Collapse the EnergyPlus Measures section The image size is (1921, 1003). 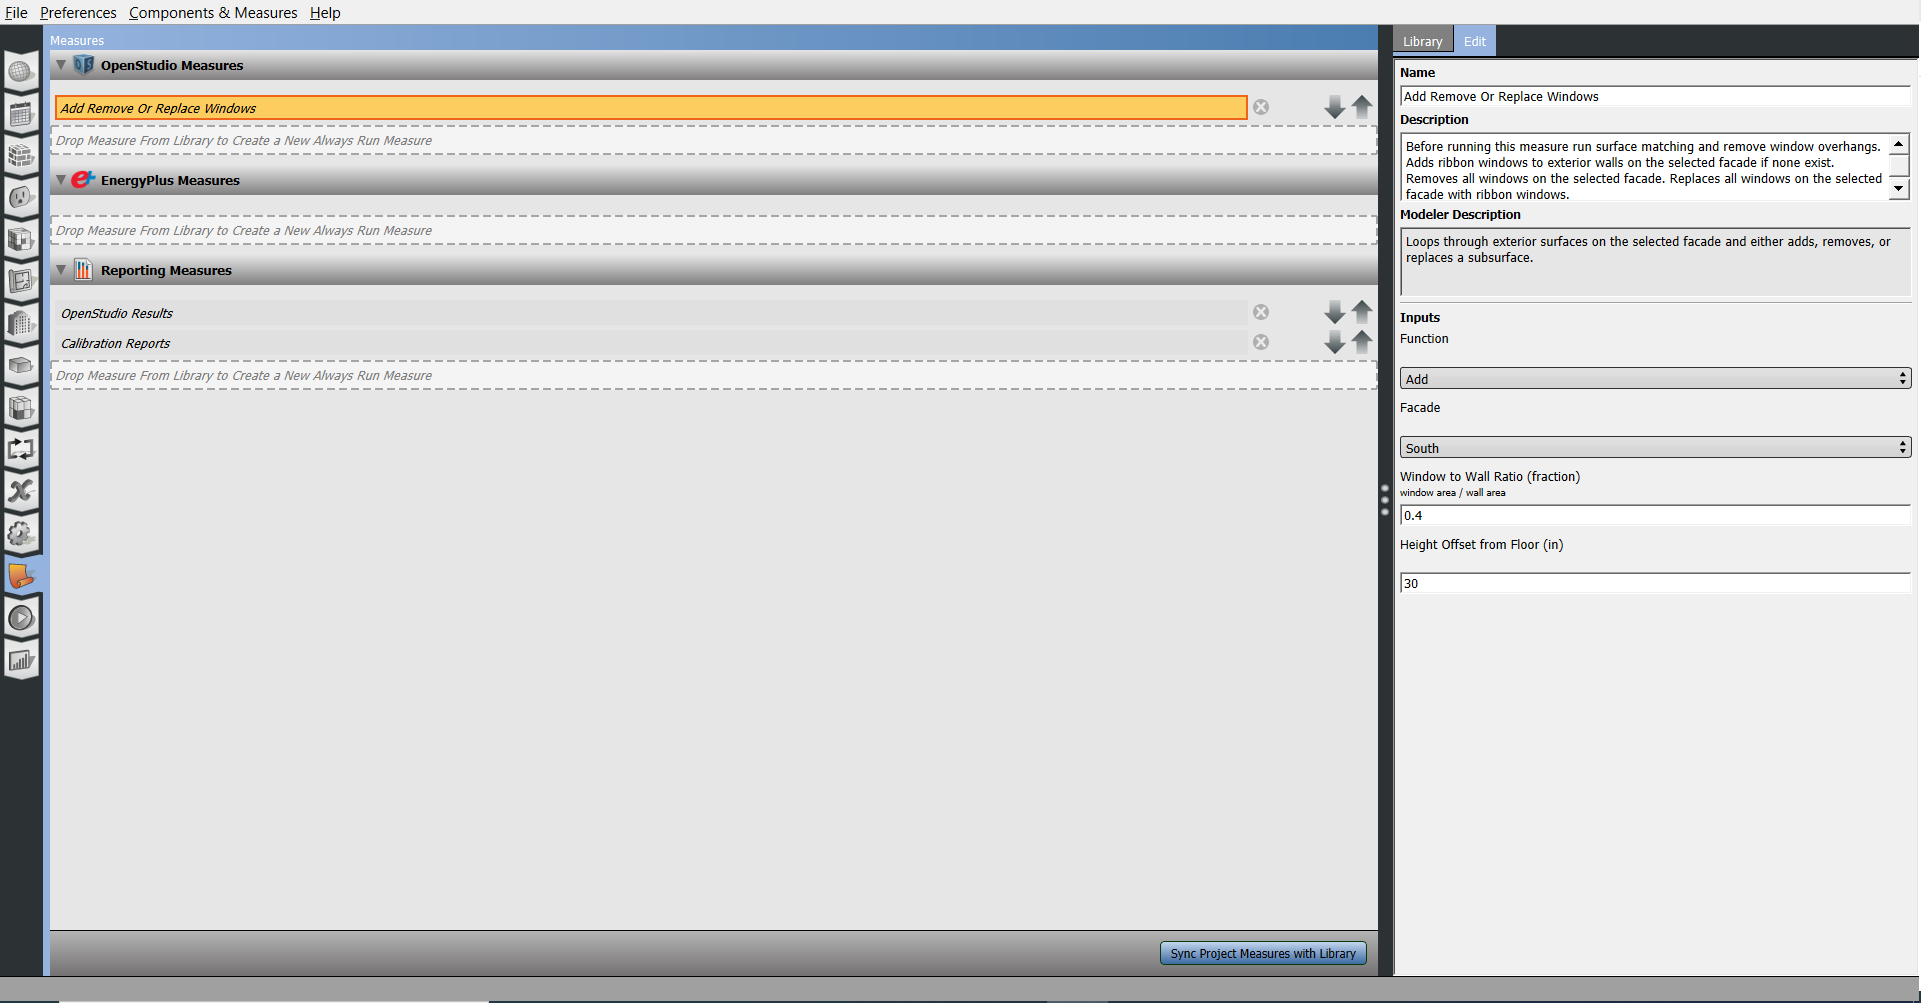60,180
